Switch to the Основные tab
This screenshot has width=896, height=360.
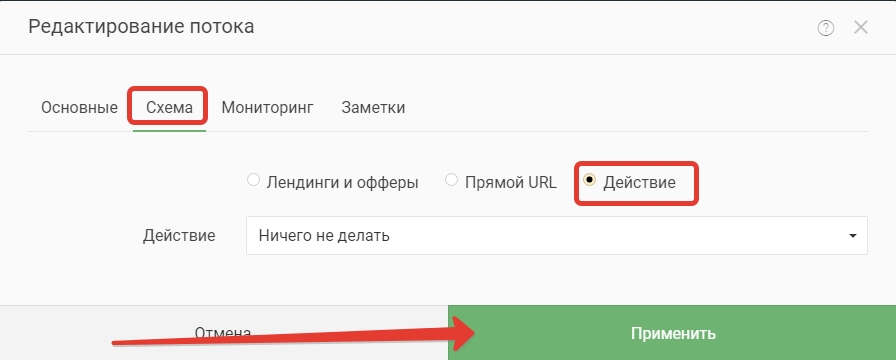79,107
